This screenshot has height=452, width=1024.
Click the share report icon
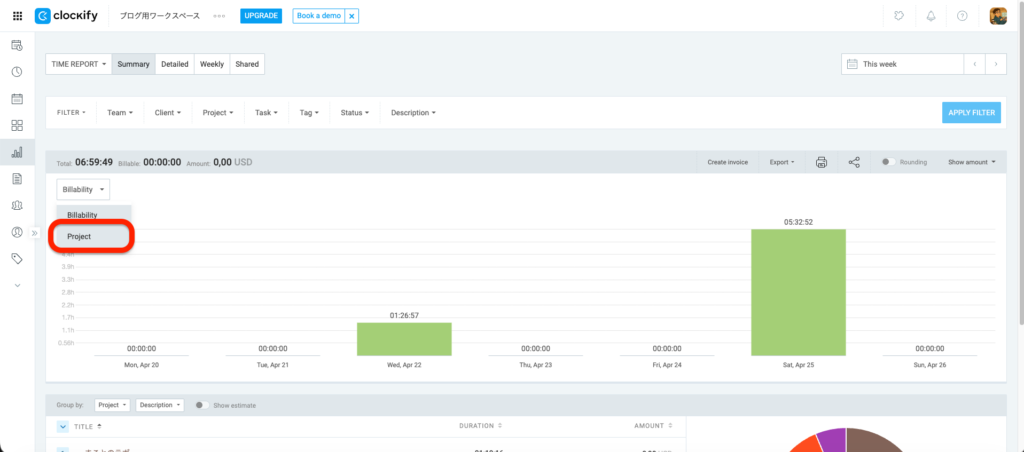pyautogui.click(x=854, y=162)
